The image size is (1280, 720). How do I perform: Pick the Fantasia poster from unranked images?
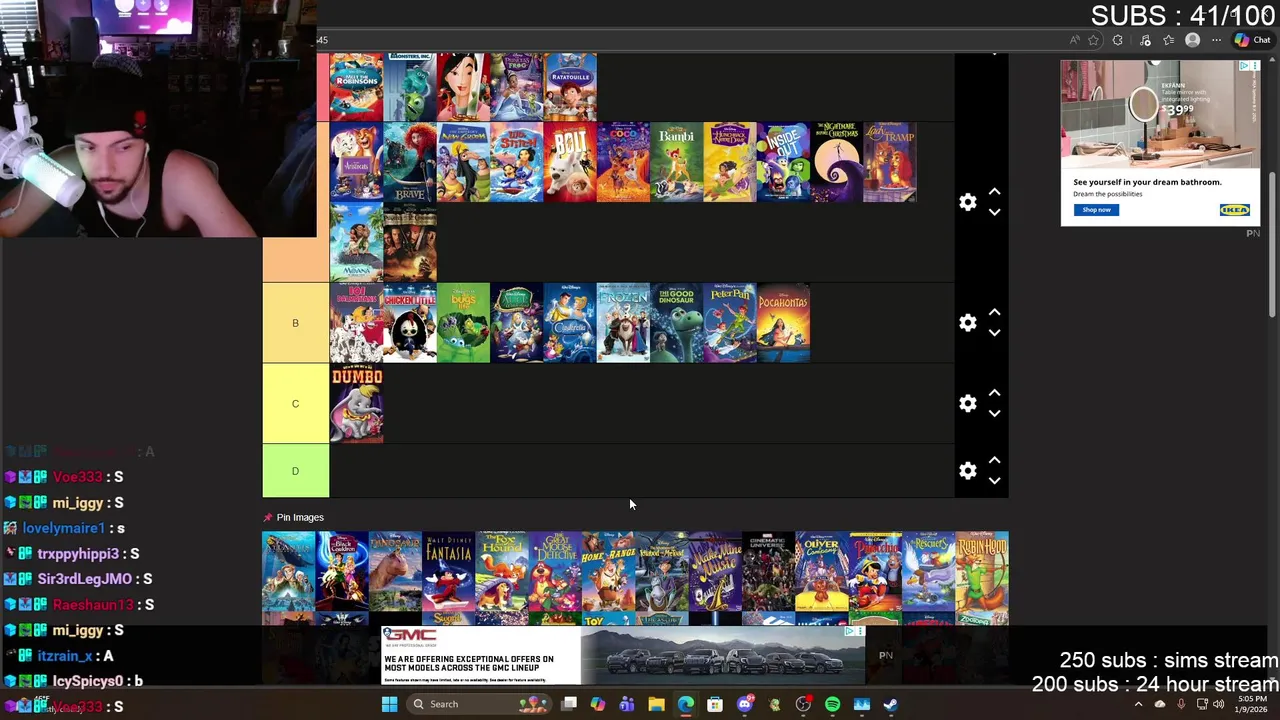coord(449,571)
